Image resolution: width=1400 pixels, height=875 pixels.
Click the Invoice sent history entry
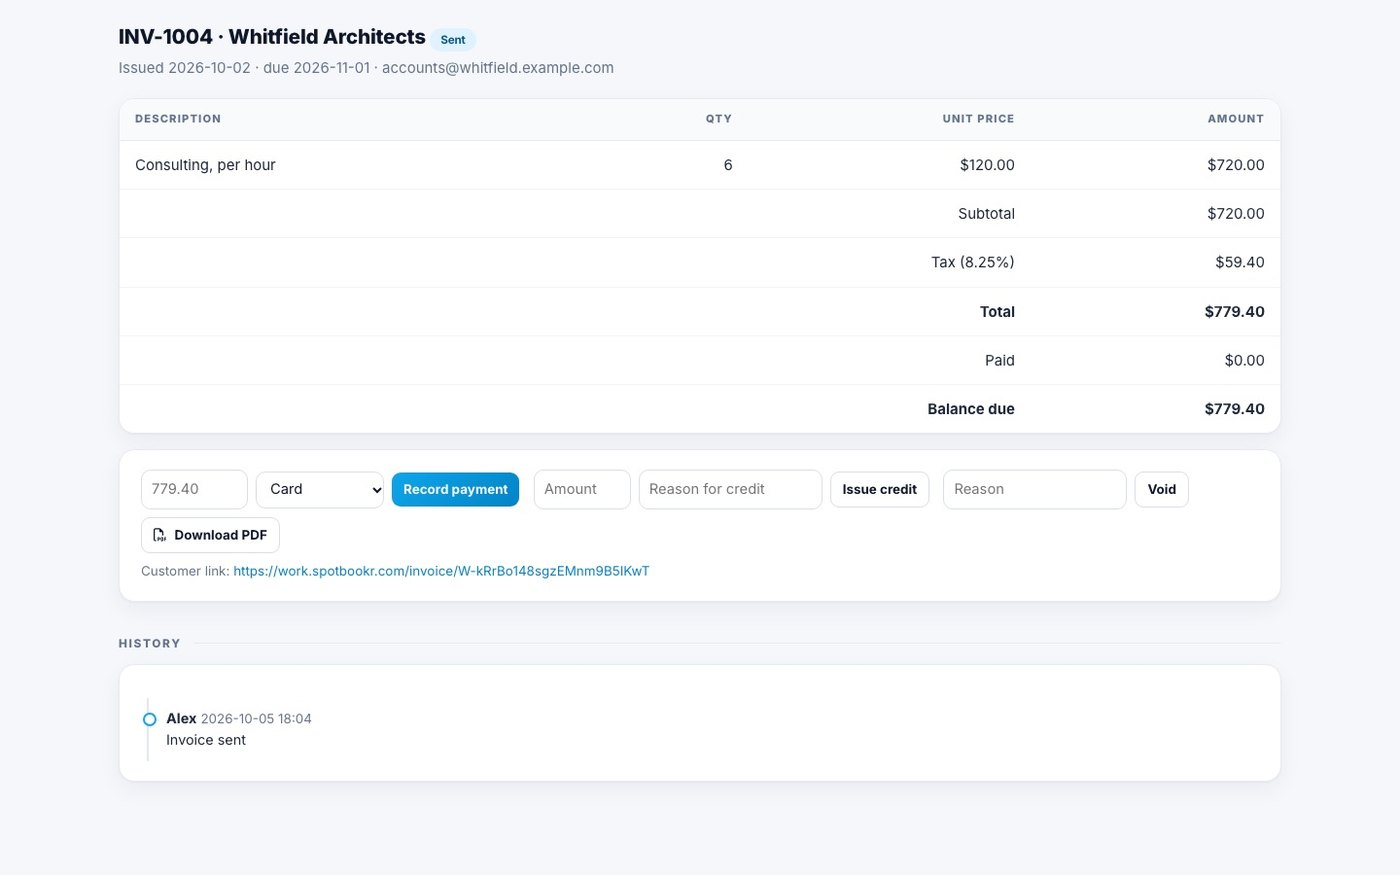[x=206, y=740]
